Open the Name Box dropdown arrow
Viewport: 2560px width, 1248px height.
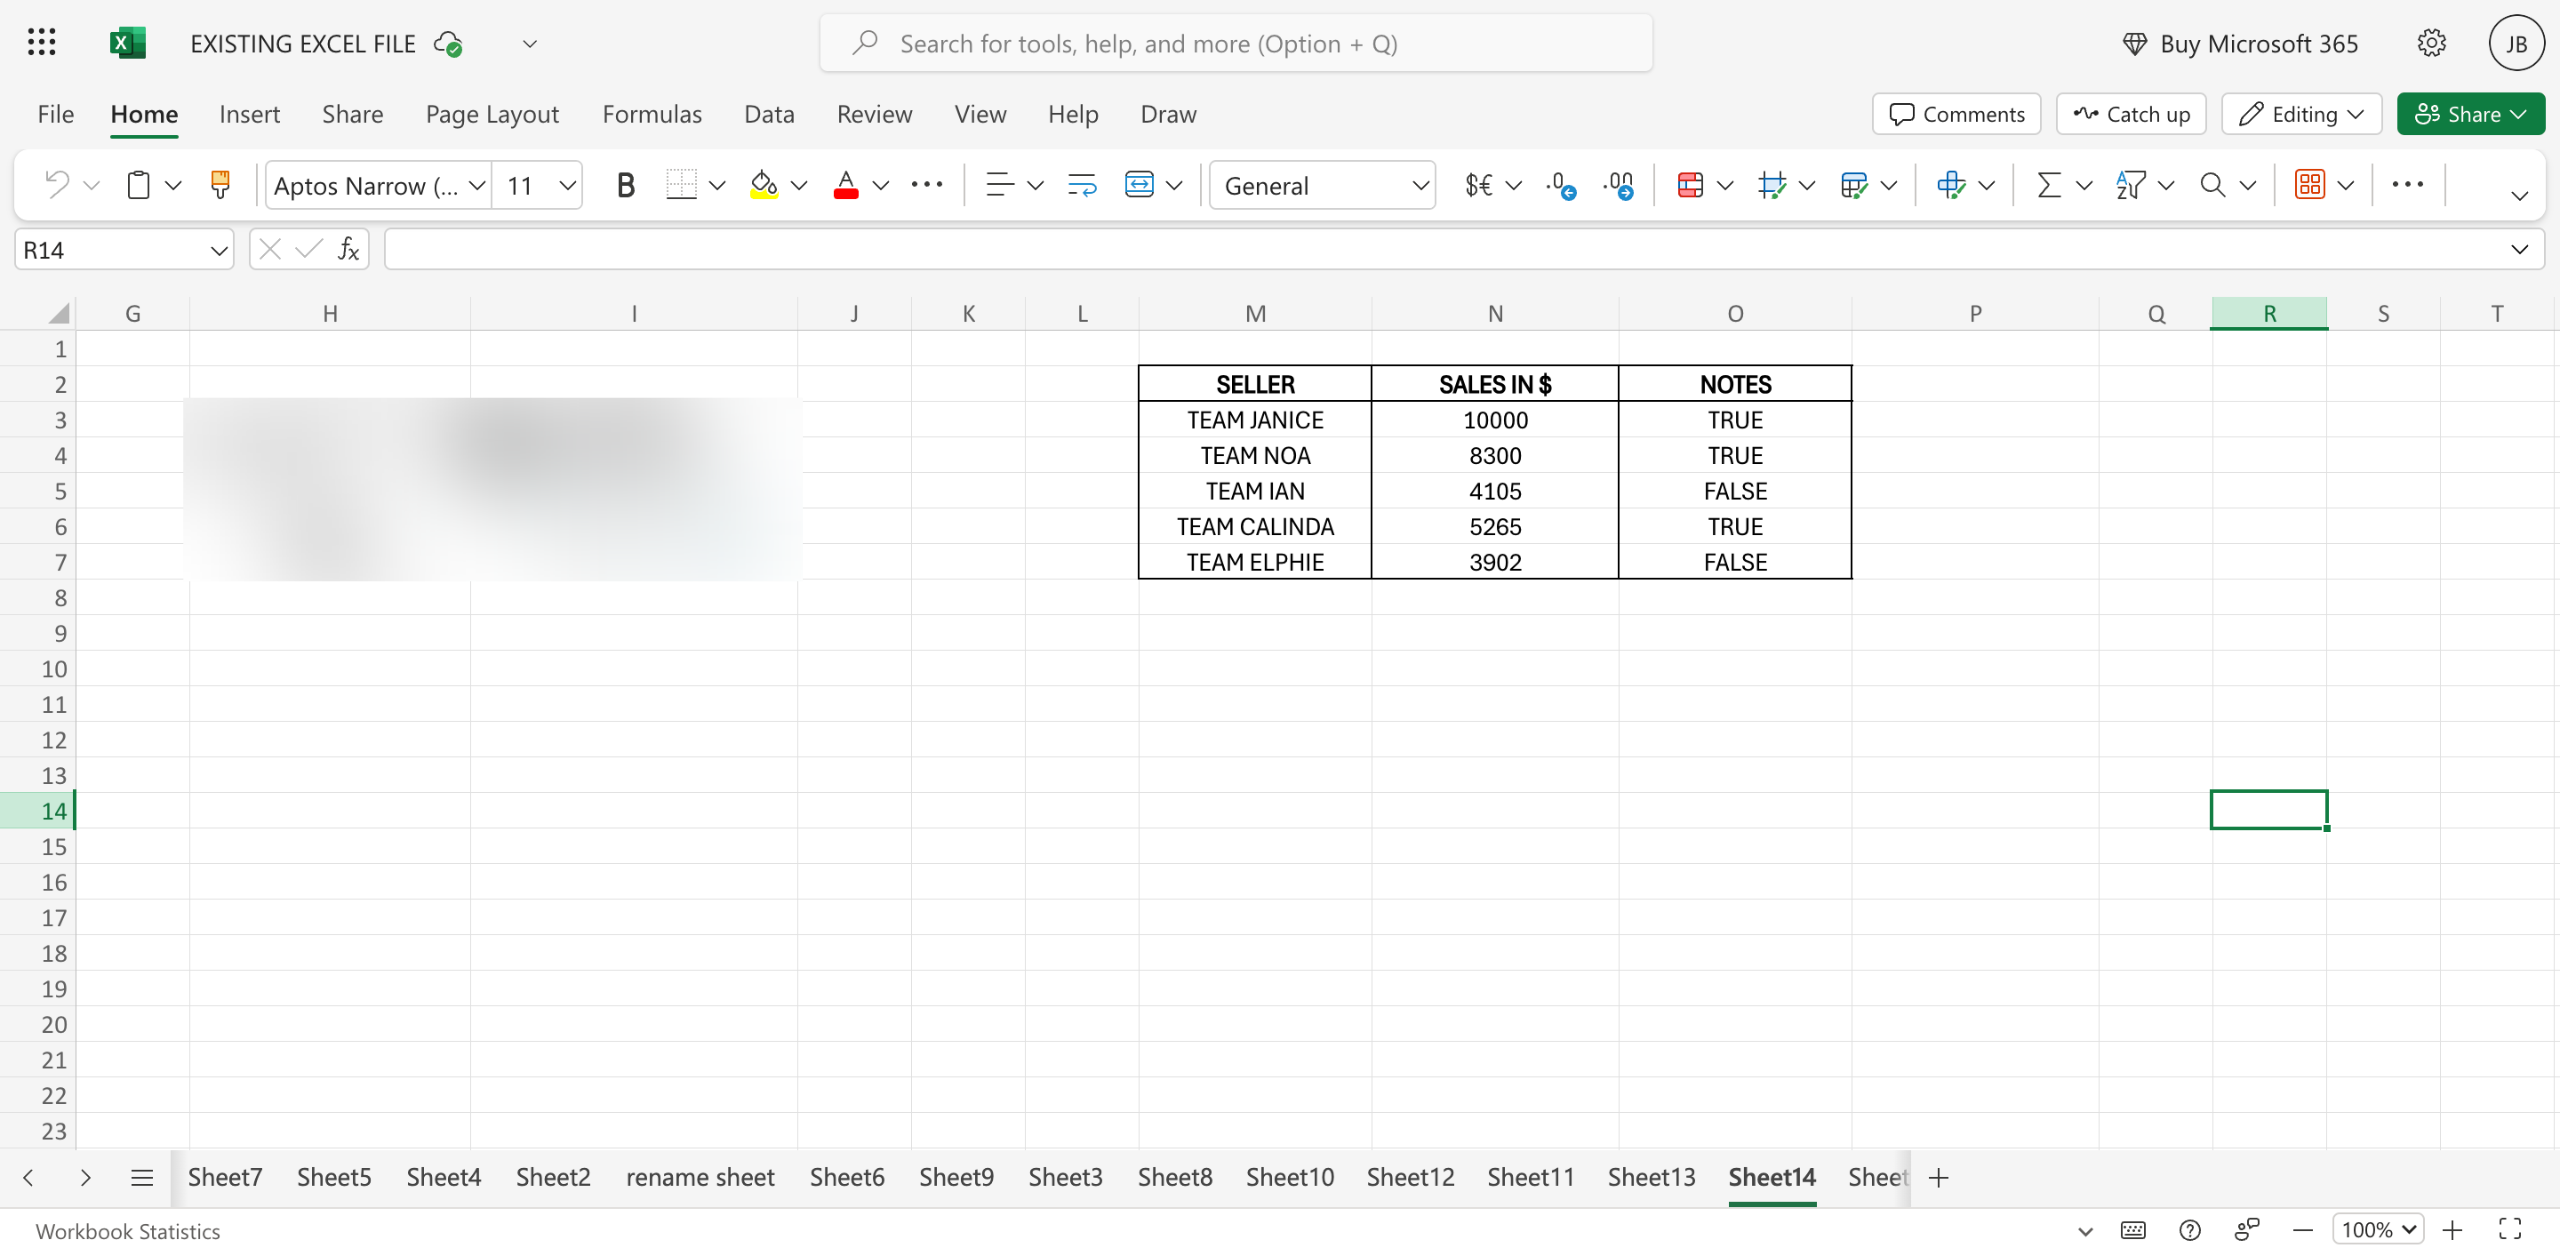coord(218,250)
